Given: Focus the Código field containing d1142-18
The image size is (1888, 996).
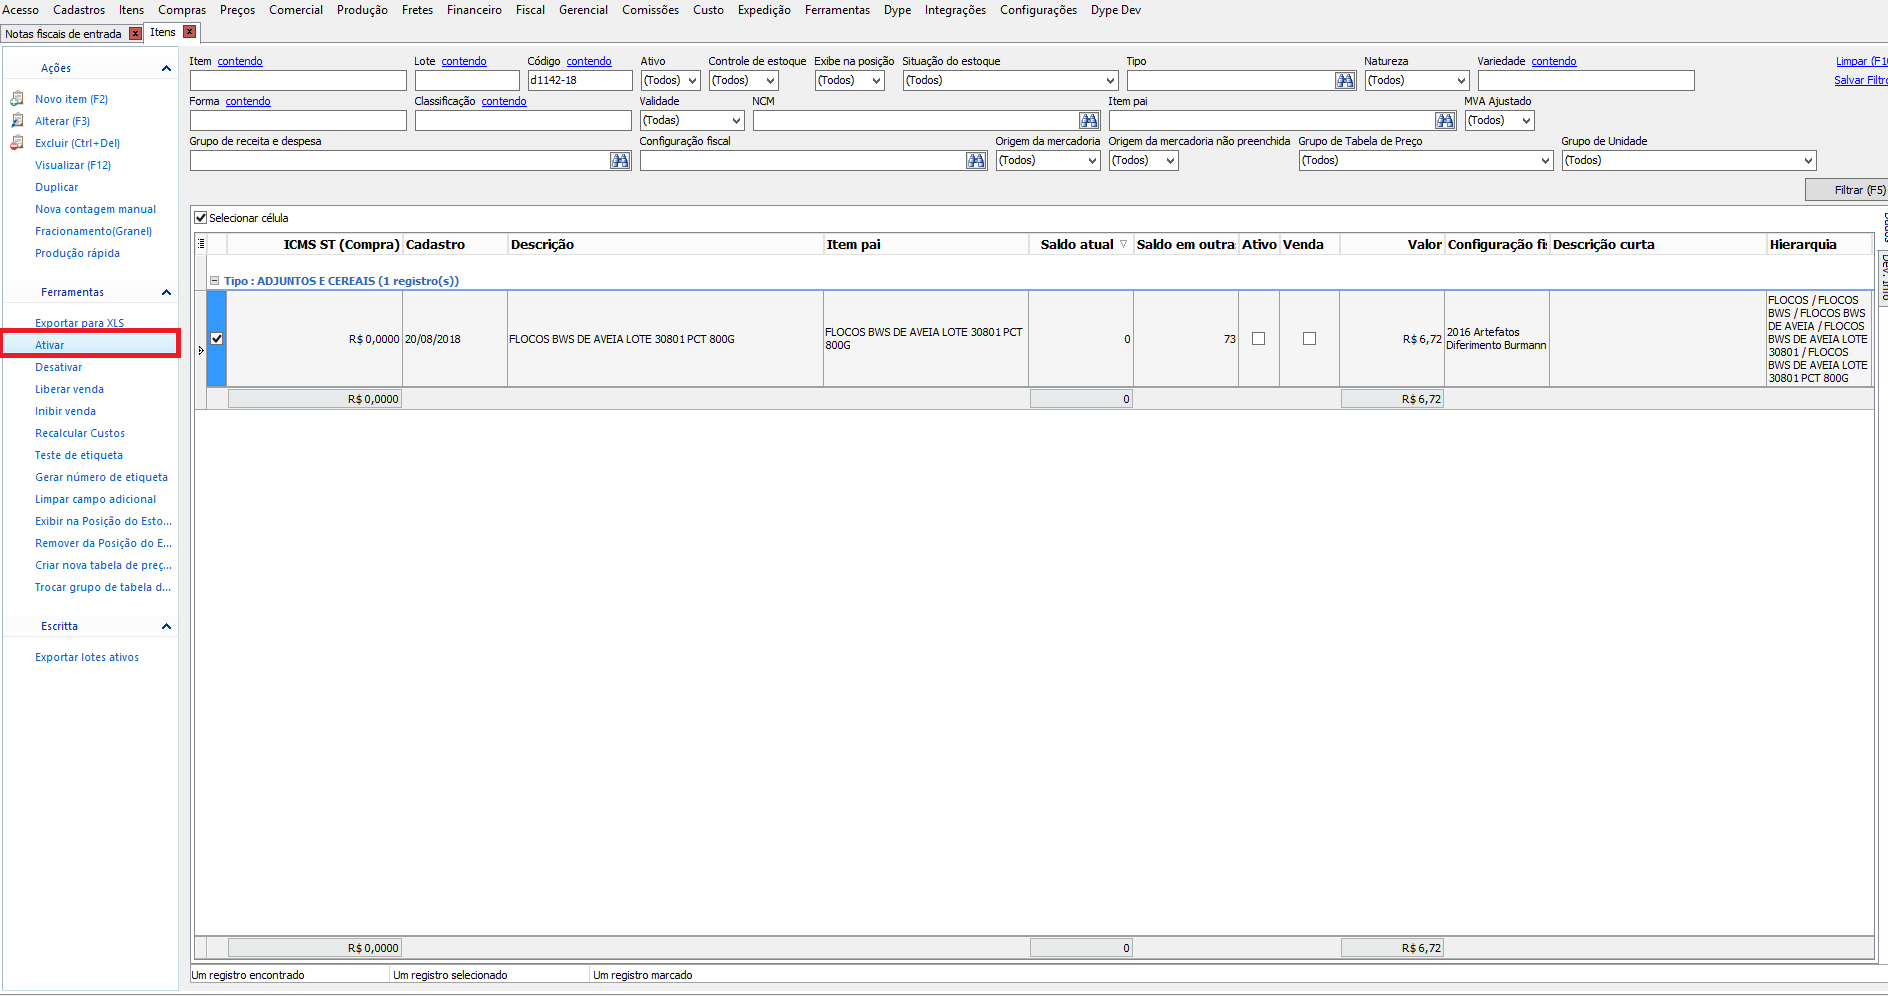Looking at the screenshot, I should click(x=580, y=80).
